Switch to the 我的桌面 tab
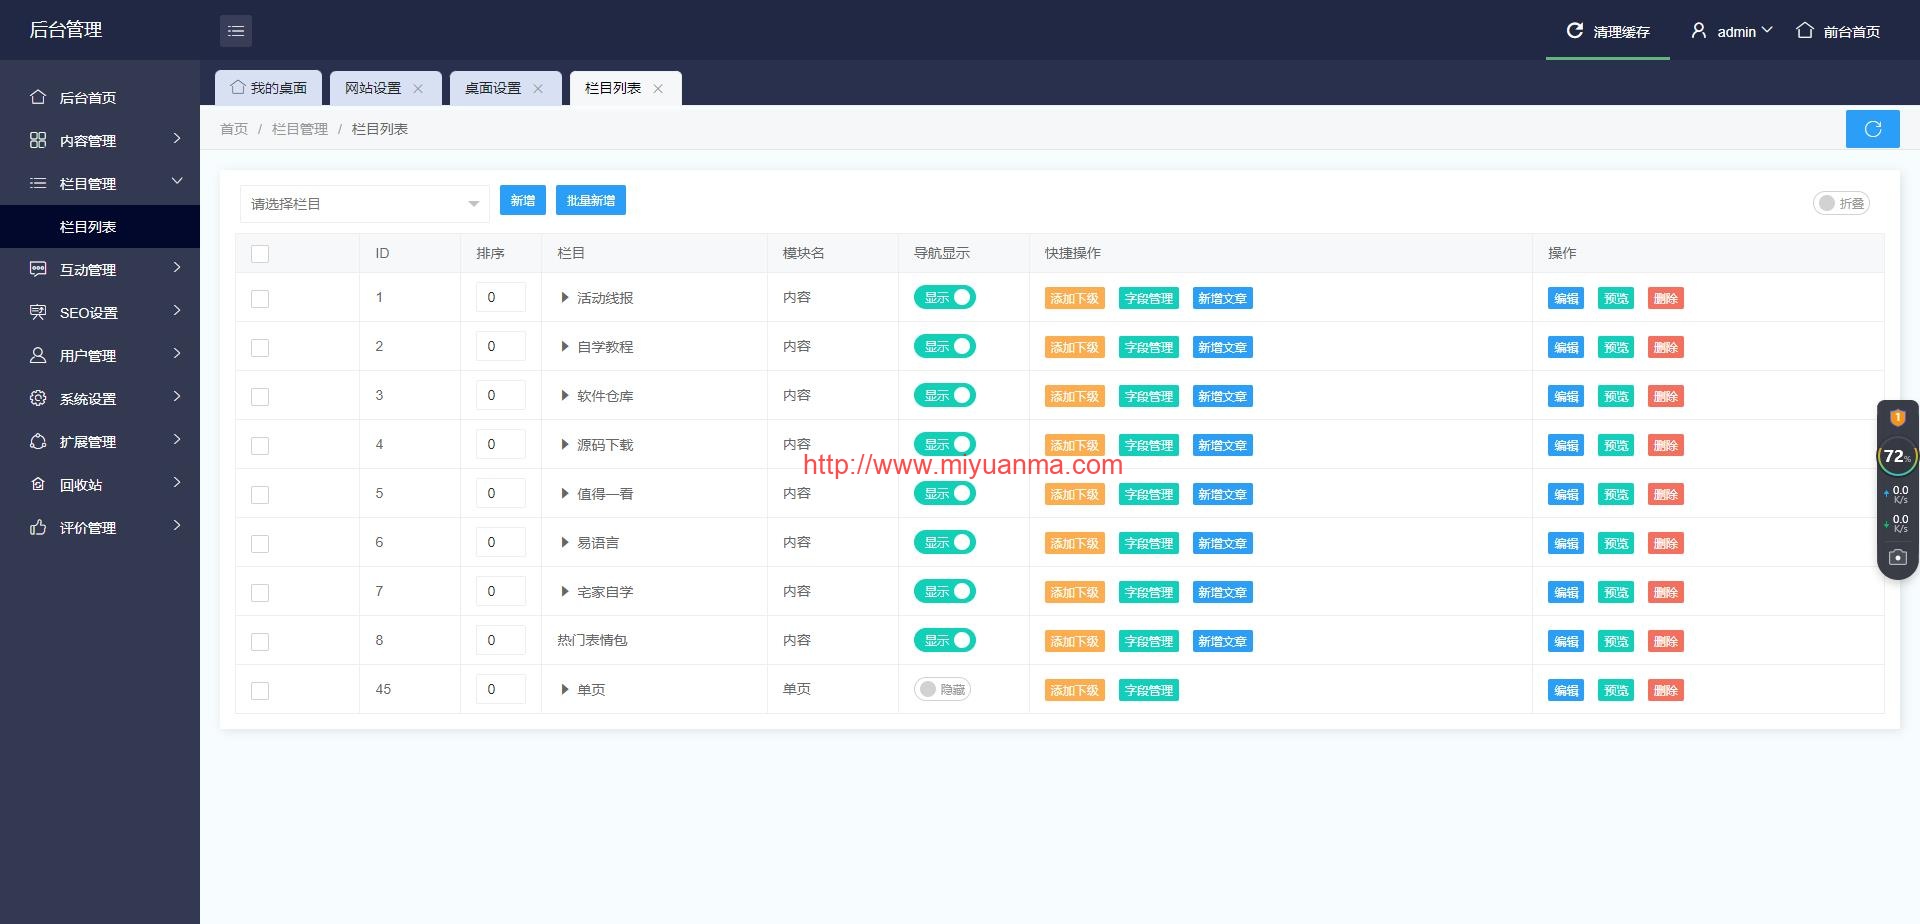Image resolution: width=1920 pixels, height=924 pixels. (x=268, y=88)
